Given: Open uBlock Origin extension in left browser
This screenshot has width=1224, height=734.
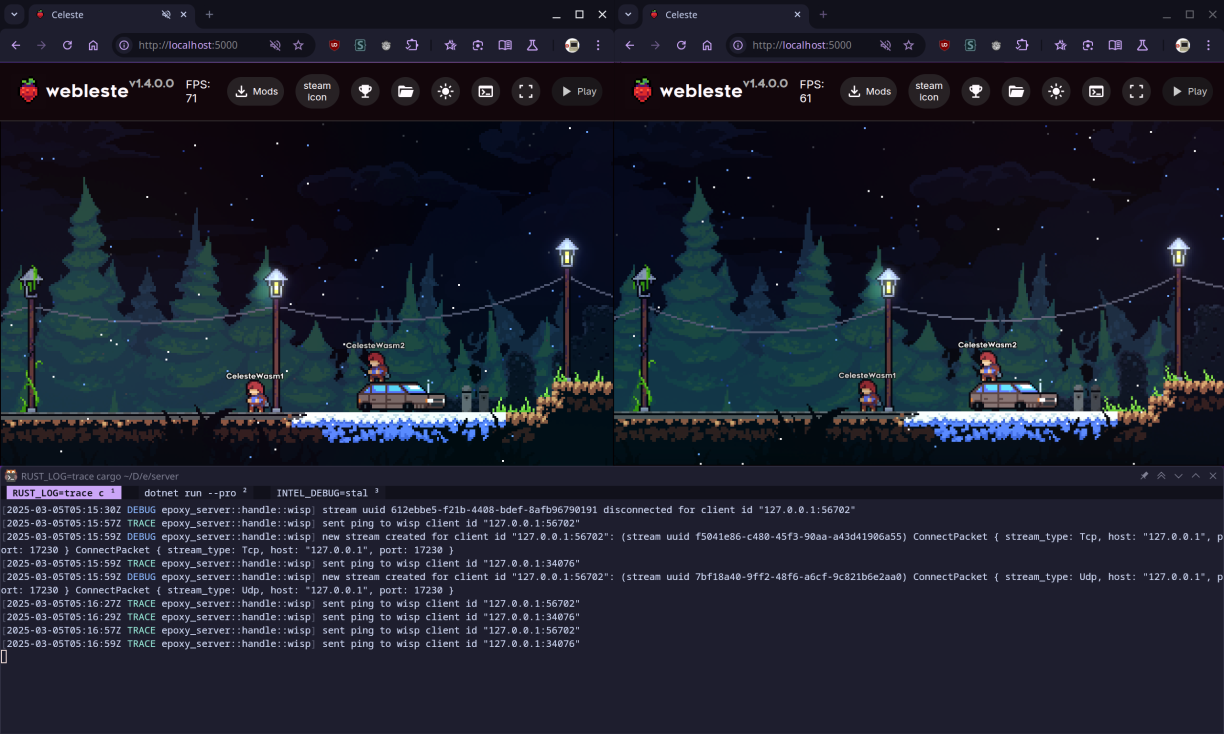Looking at the screenshot, I should pos(334,45).
